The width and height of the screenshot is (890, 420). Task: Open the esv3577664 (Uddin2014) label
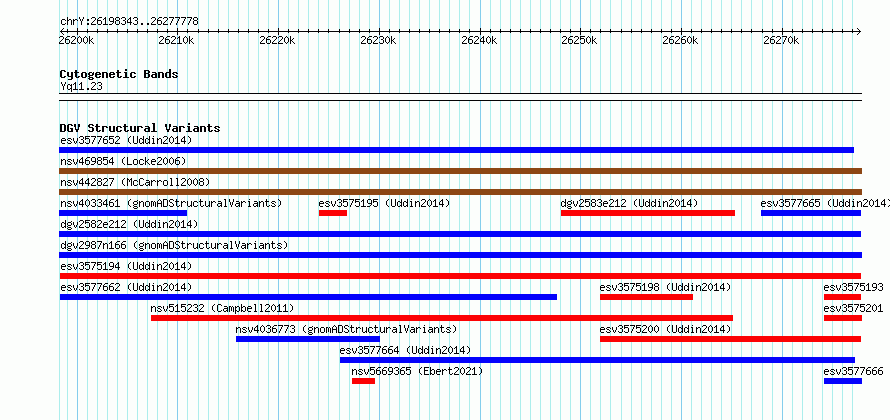[405, 350]
